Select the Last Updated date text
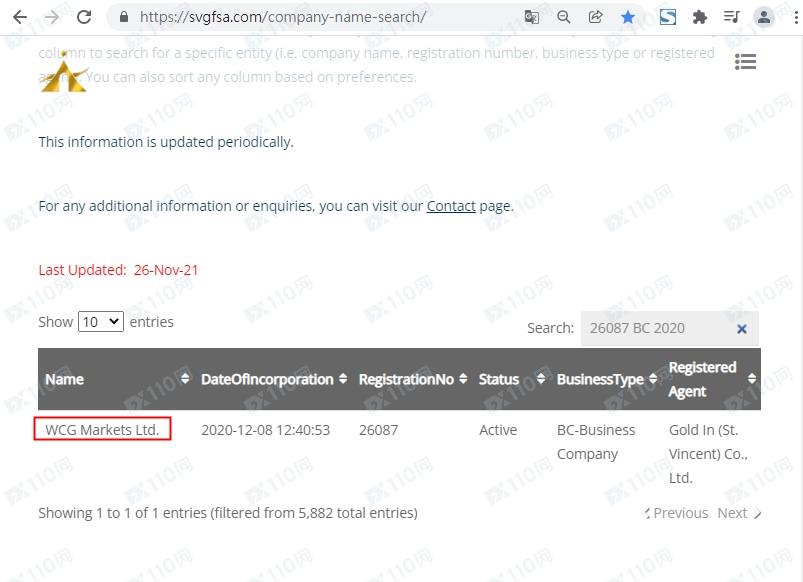Viewport: 803px width, 582px height. tap(118, 270)
